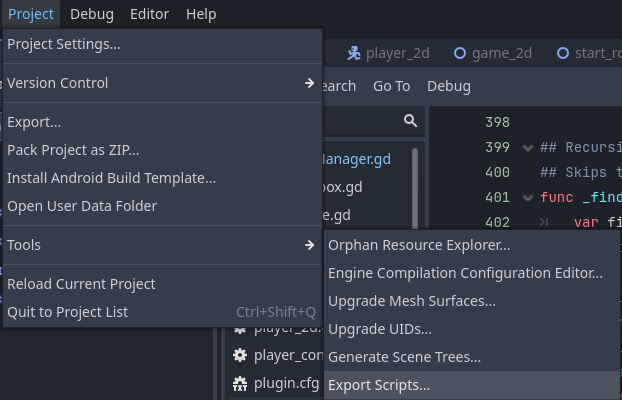Image resolution: width=622 pixels, height=400 pixels.
Task: Click Go To in script editor menu
Action: tap(392, 86)
